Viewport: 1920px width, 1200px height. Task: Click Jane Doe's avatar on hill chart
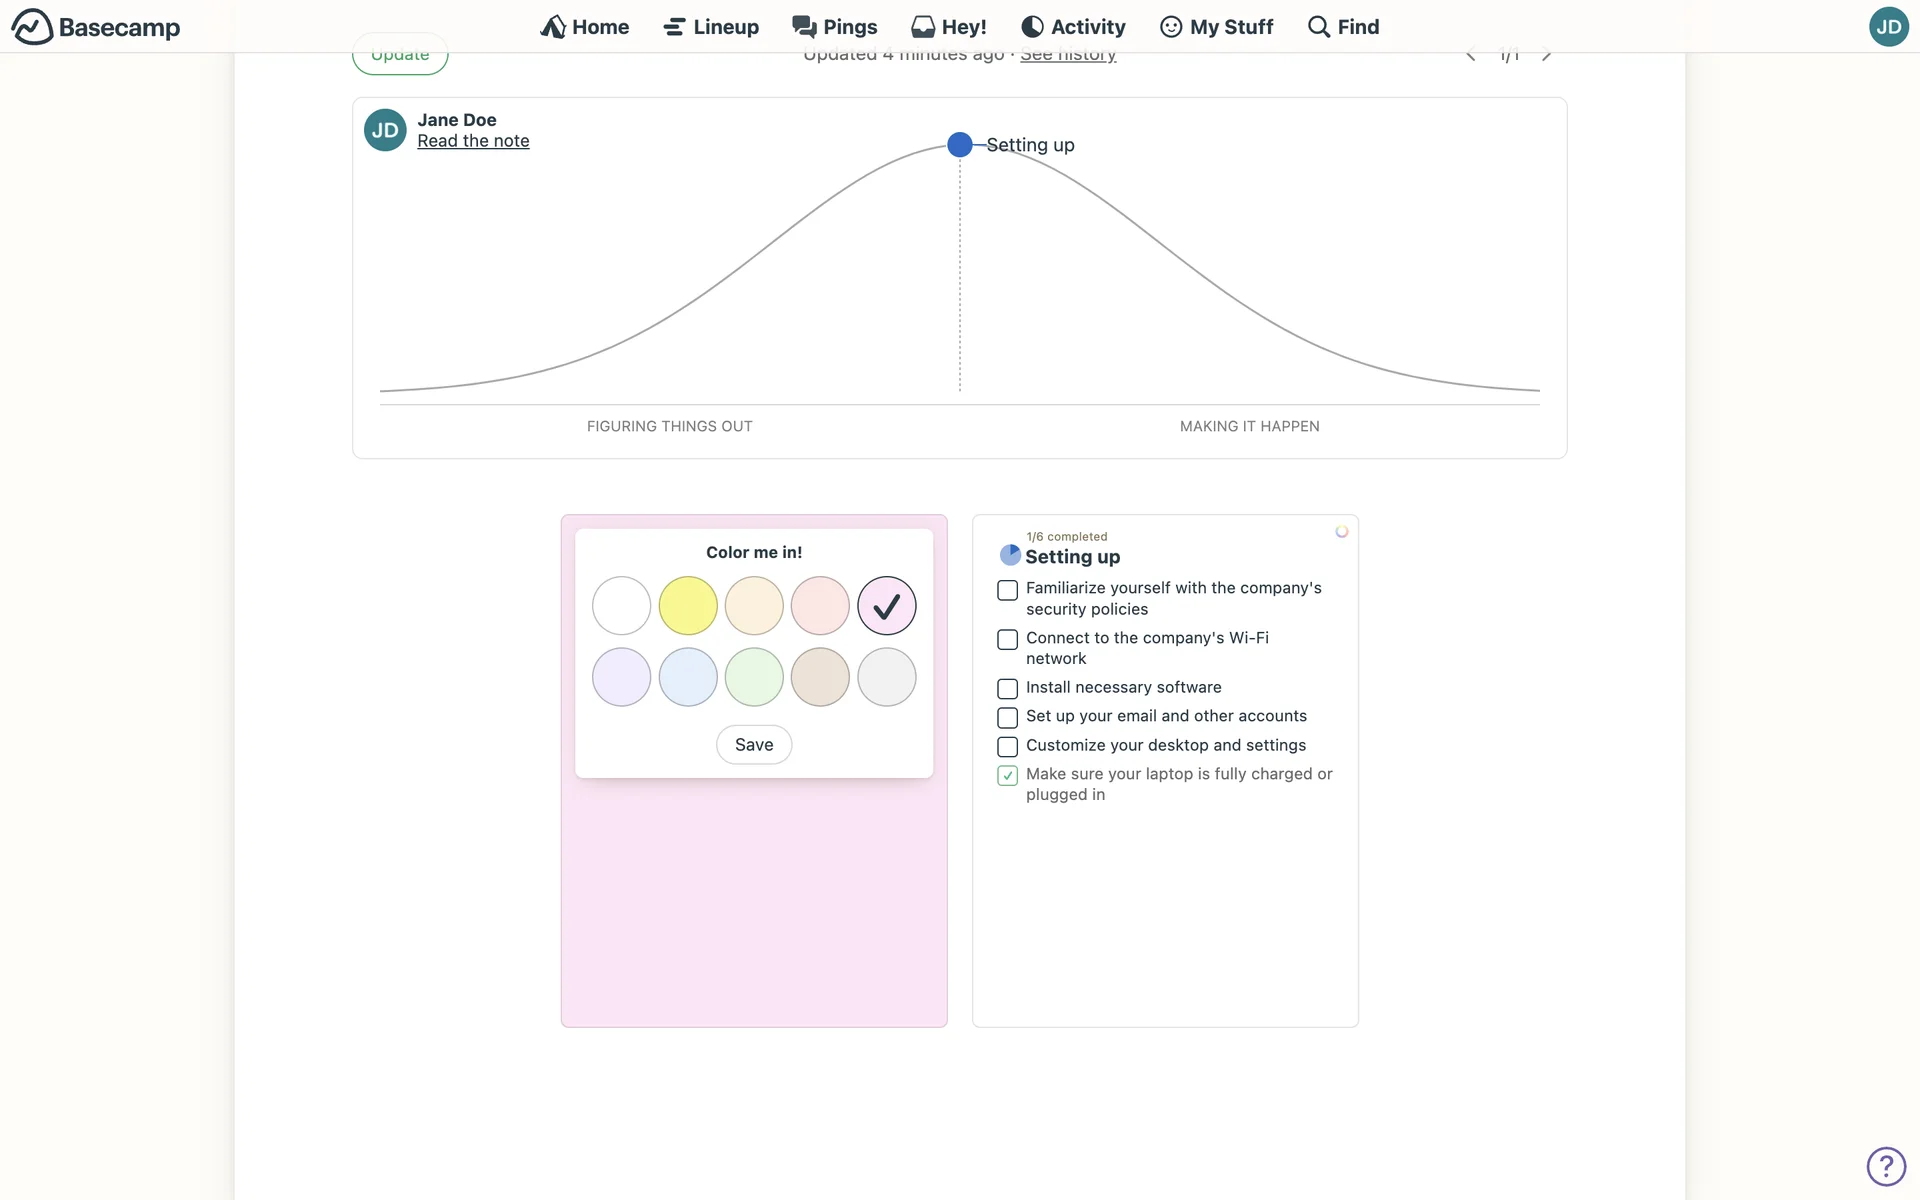(385, 130)
